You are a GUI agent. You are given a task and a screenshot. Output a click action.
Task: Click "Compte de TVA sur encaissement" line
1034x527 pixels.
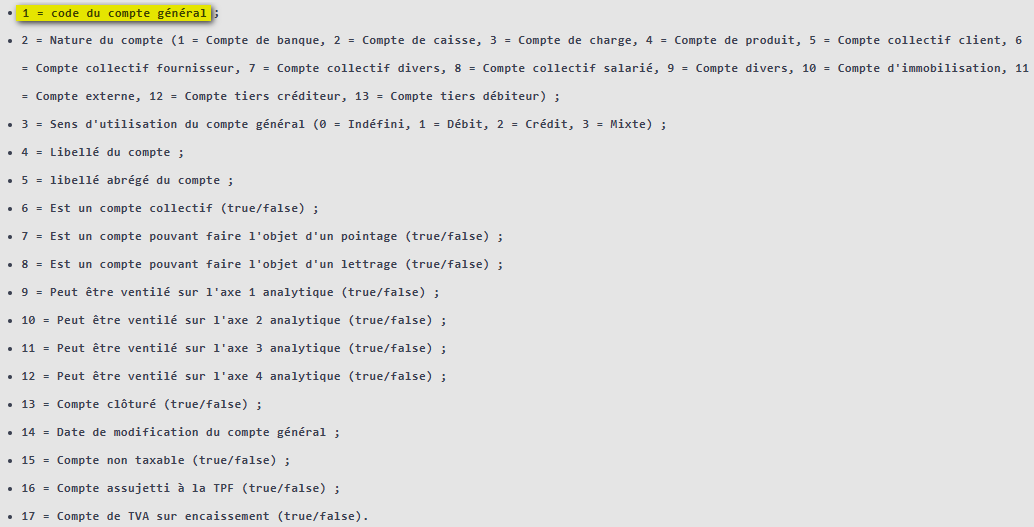(x=195, y=516)
